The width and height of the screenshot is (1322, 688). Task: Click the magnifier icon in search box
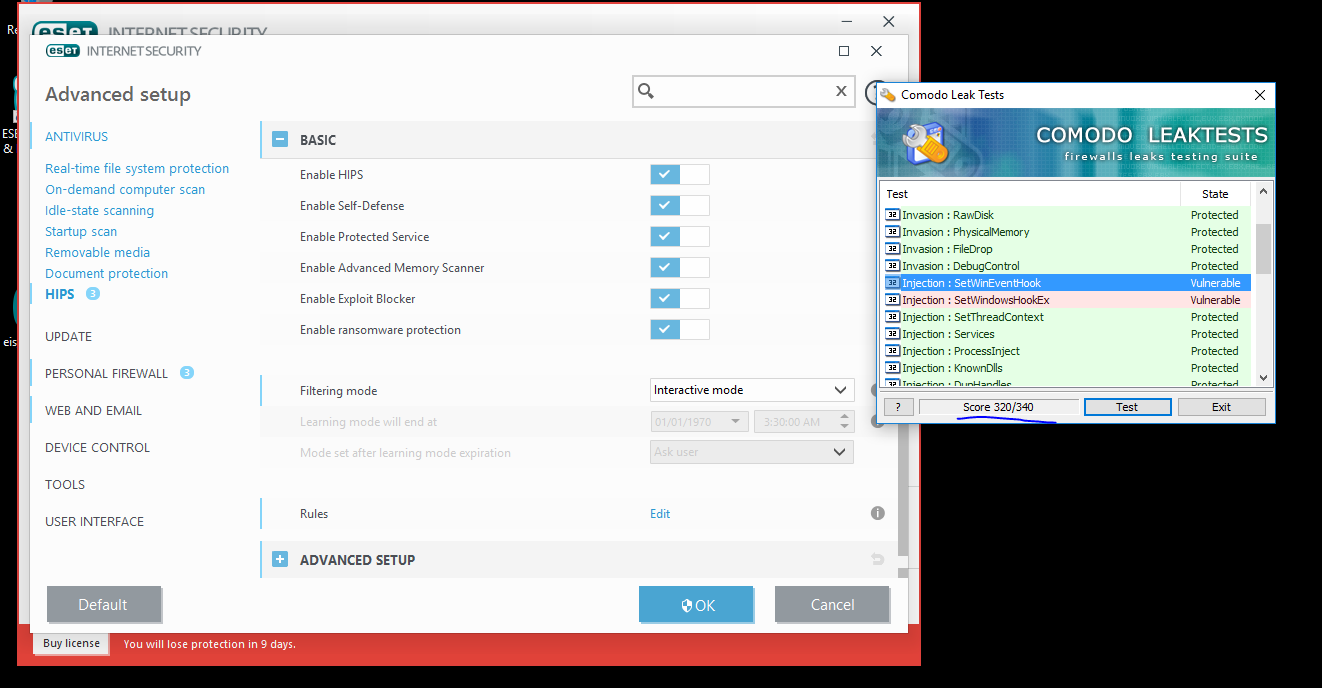[x=646, y=91]
